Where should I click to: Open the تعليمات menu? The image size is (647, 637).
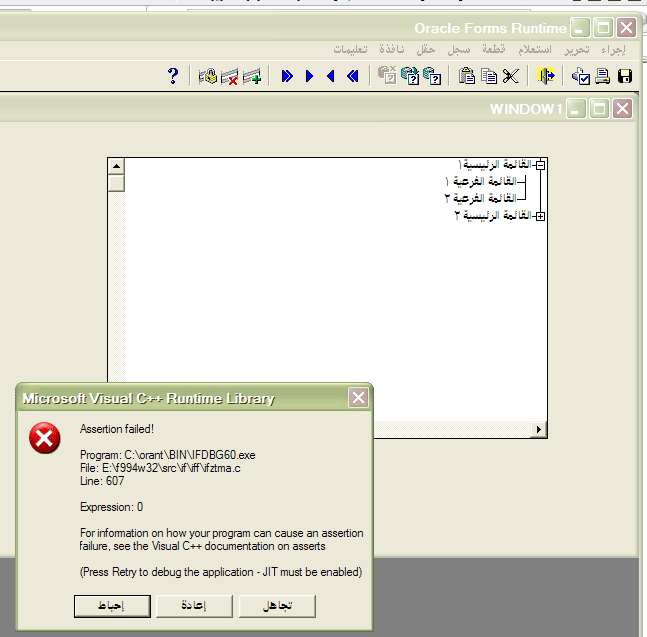tap(350, 49)
